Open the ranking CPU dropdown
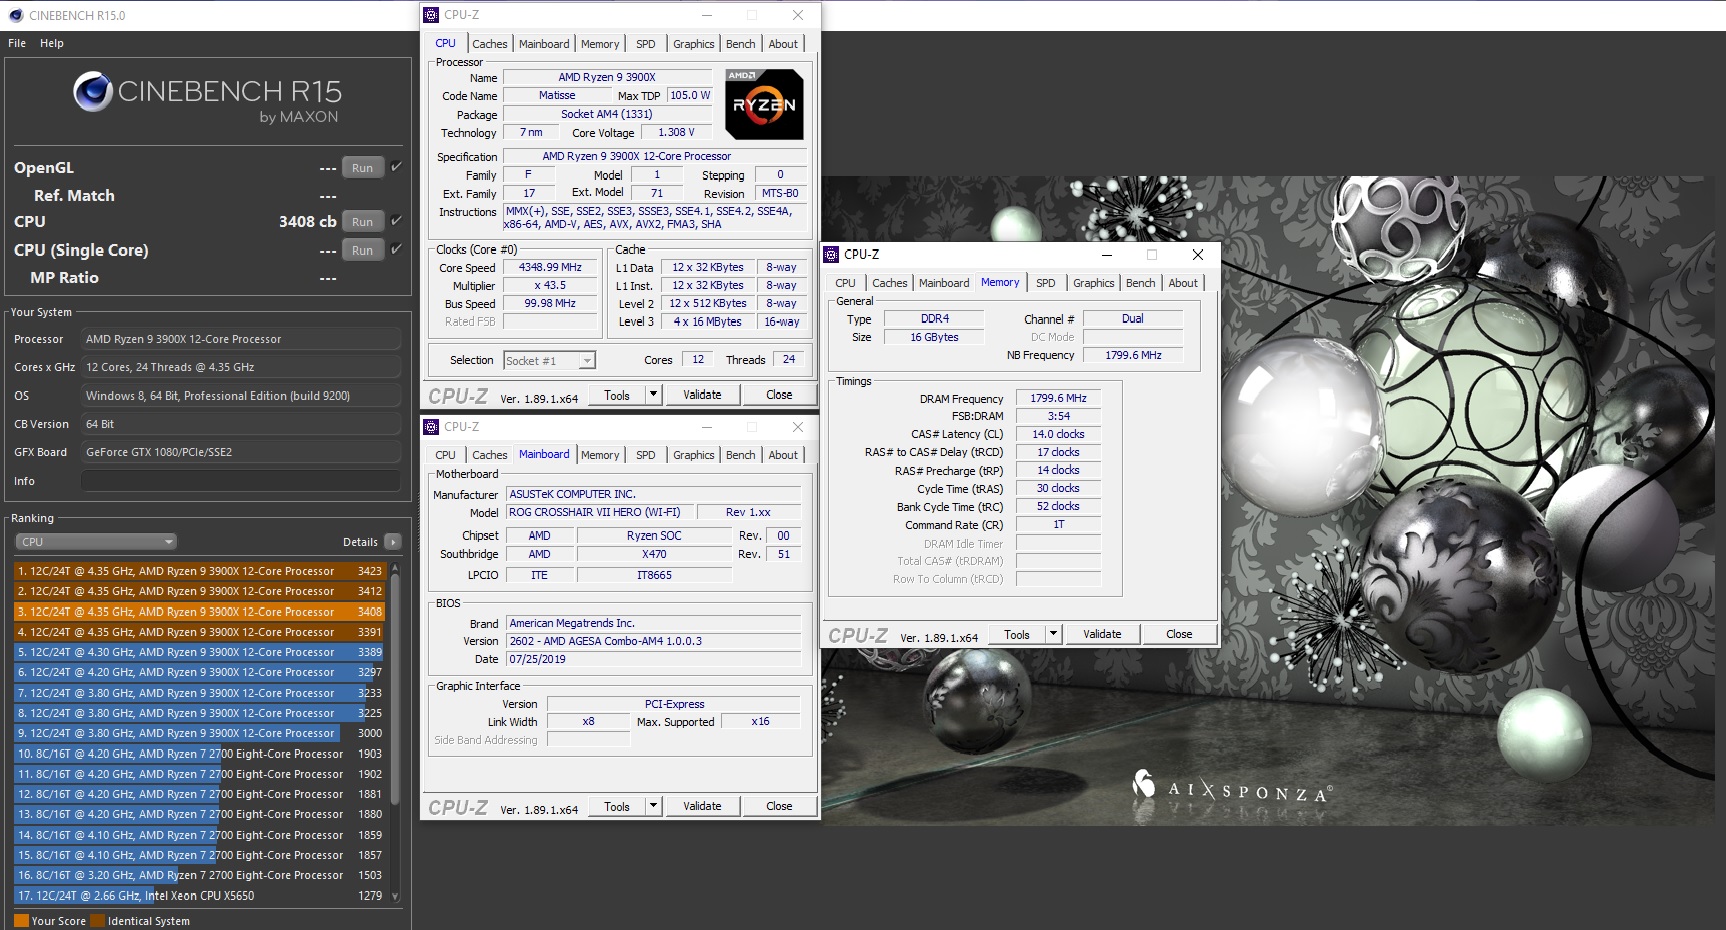 pyautogui.click(x=96, y=542)
